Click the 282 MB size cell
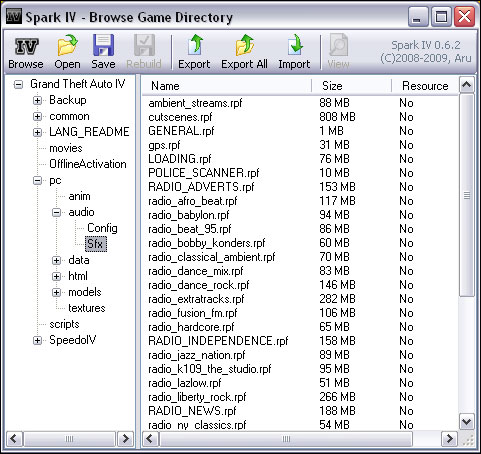Image resolution: width=481 pixels, height=454 pixels. pyautogui.click(x=337, y=299)
